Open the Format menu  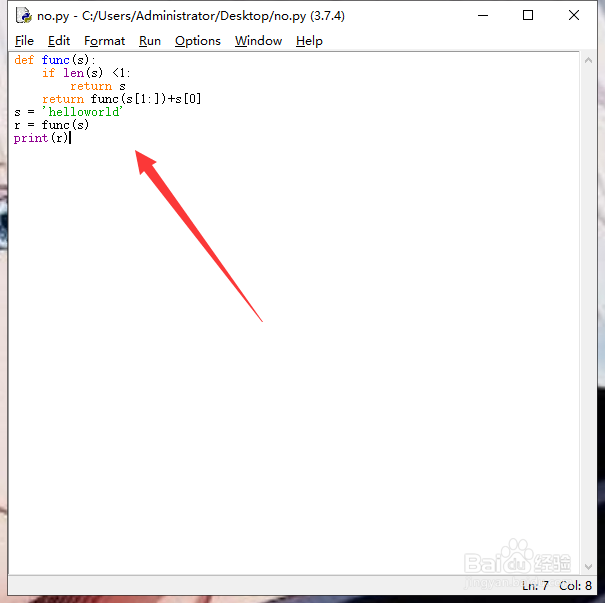104,41
